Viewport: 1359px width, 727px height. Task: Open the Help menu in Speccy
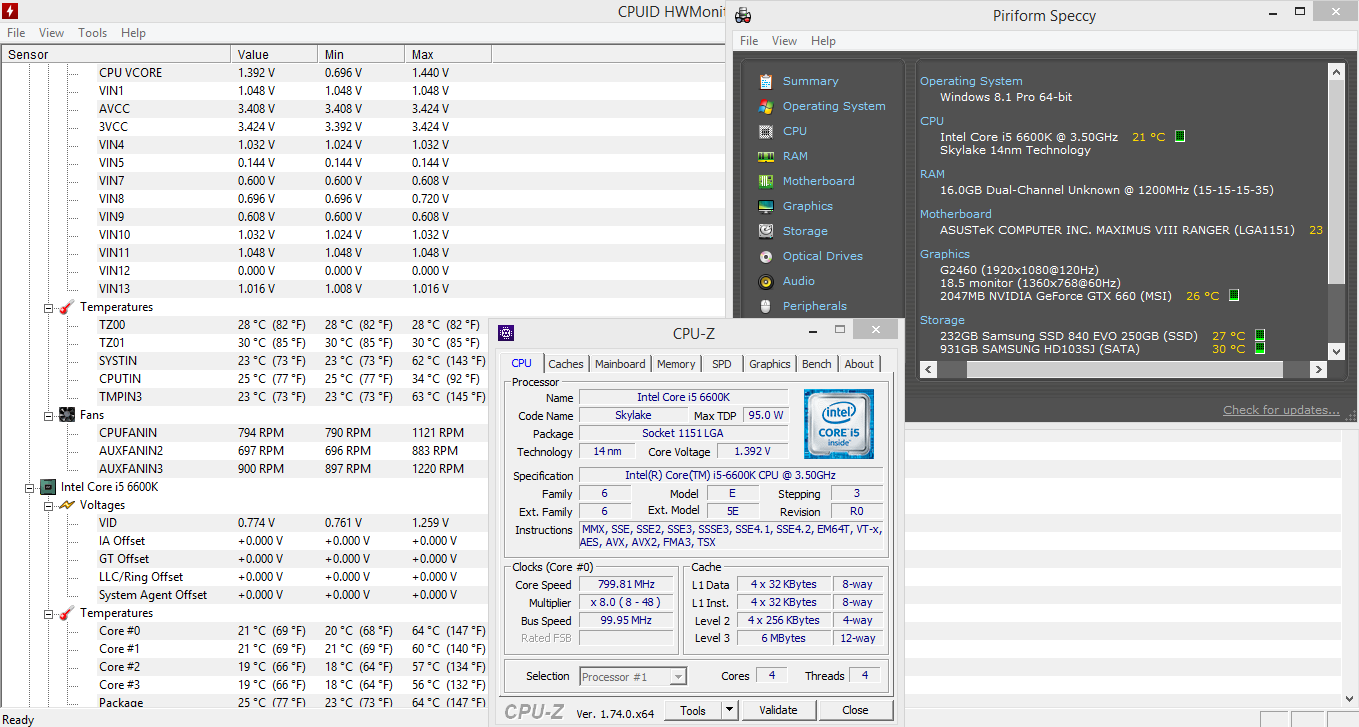click(823, 41)
